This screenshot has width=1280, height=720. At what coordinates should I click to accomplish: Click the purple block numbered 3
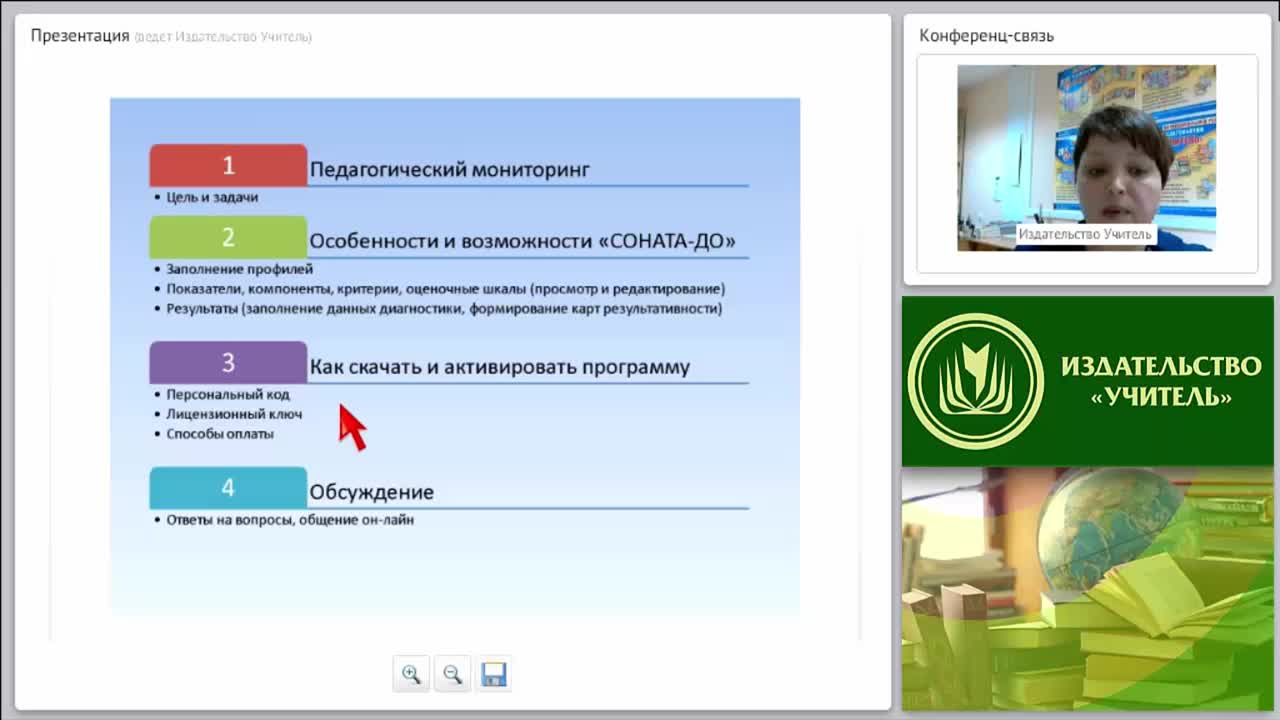tap(228, 363)
